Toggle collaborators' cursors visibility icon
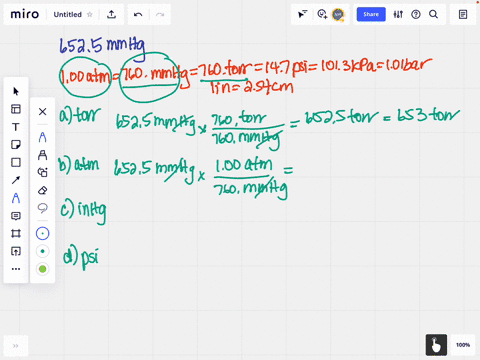This screenshot has height=360, width=480. coord(302,14)
